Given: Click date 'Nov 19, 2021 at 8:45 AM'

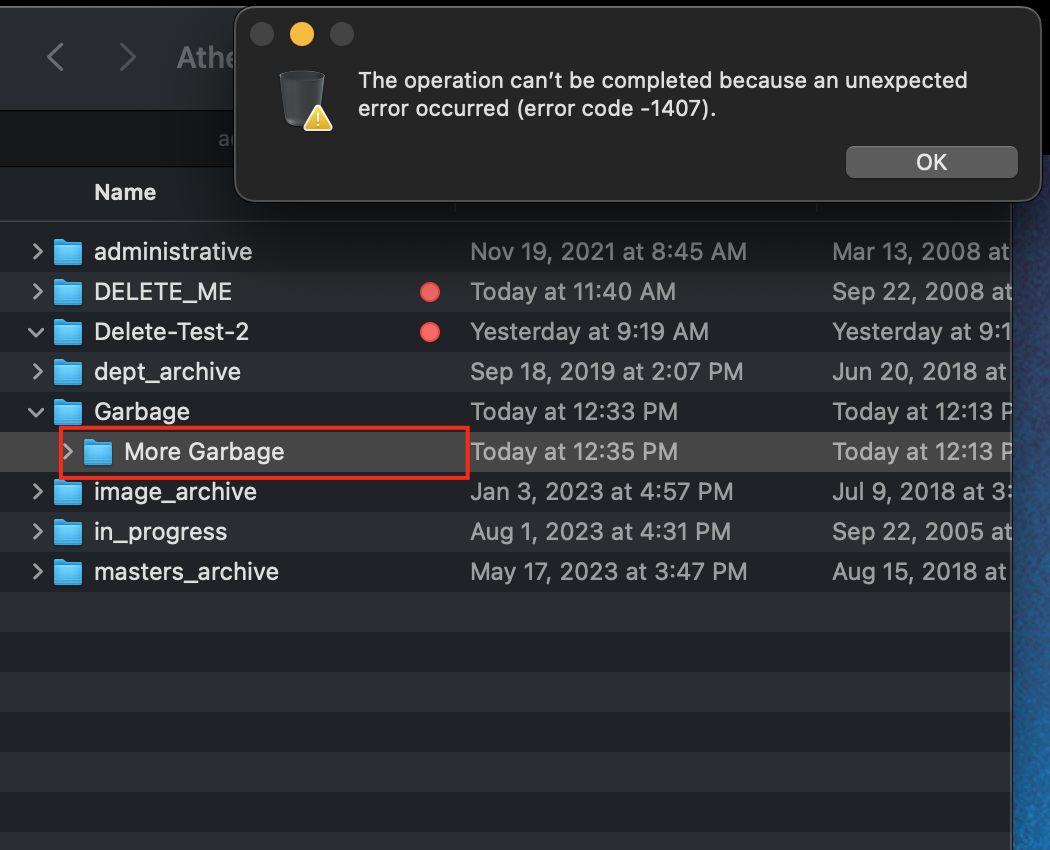Looking at the screenshot, I should [x=608, y=252].
